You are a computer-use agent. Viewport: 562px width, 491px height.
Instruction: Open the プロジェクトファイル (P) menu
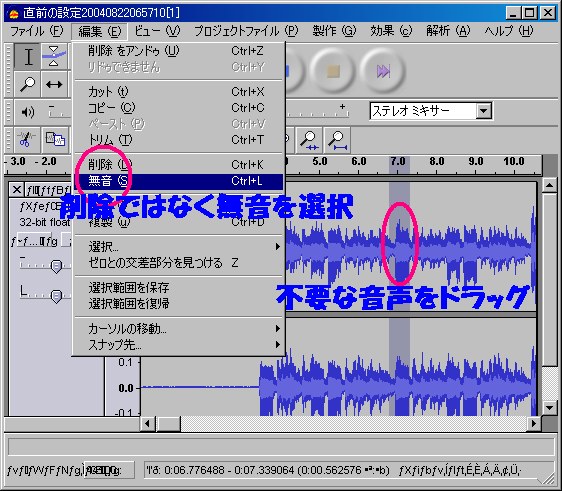tap(246, 32)
